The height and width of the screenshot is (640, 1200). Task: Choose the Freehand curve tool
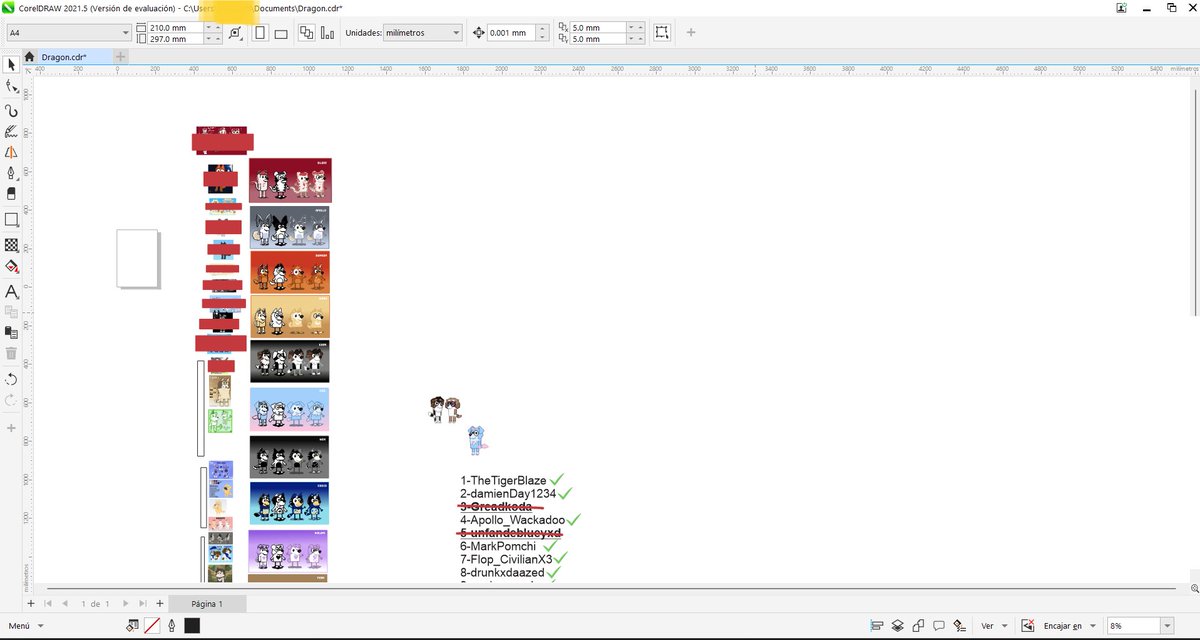[11, 110]
